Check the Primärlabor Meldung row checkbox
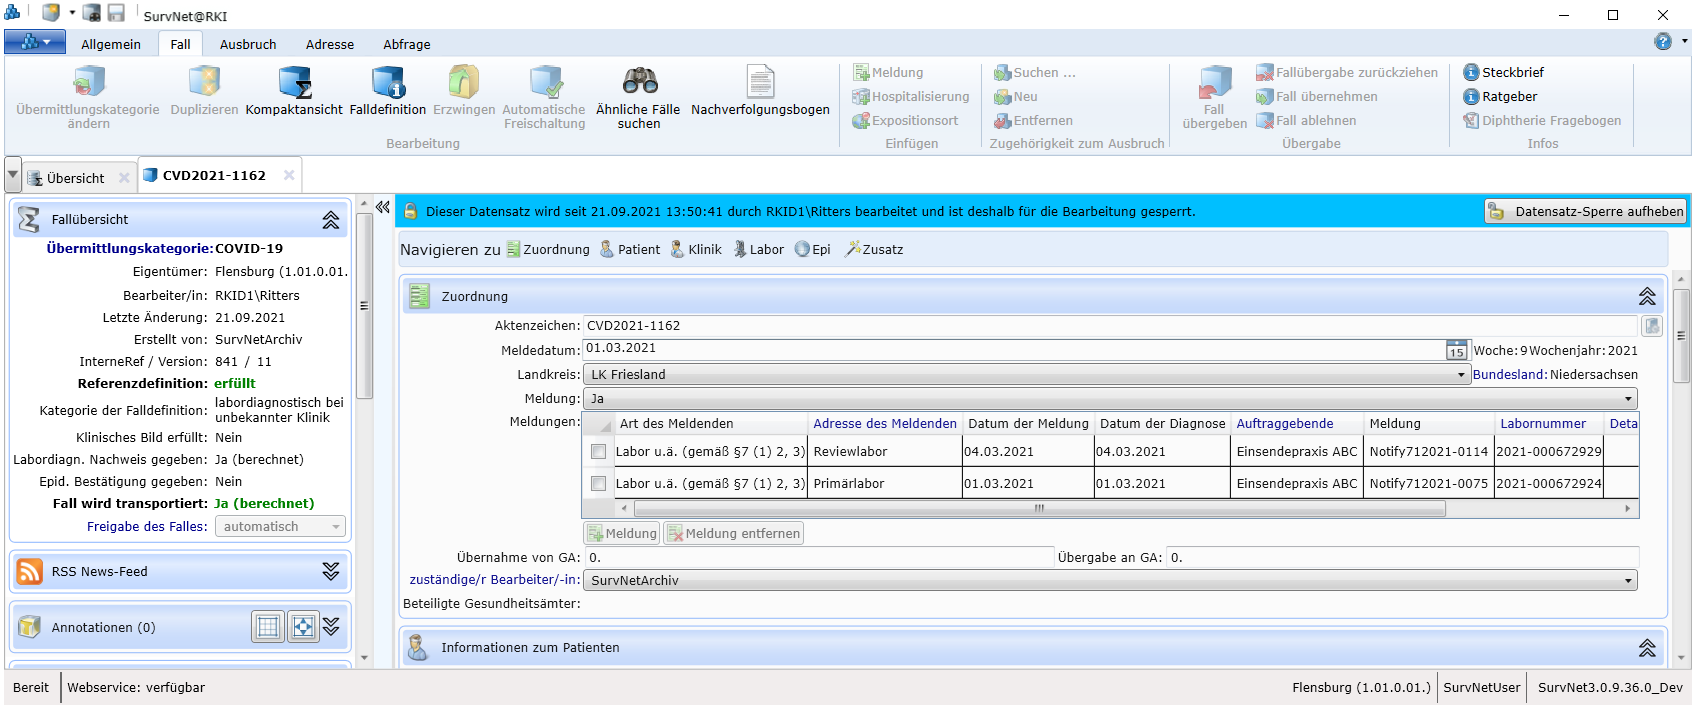Image resolution: width=1696 pixels, height=706 pixels. 598,484
